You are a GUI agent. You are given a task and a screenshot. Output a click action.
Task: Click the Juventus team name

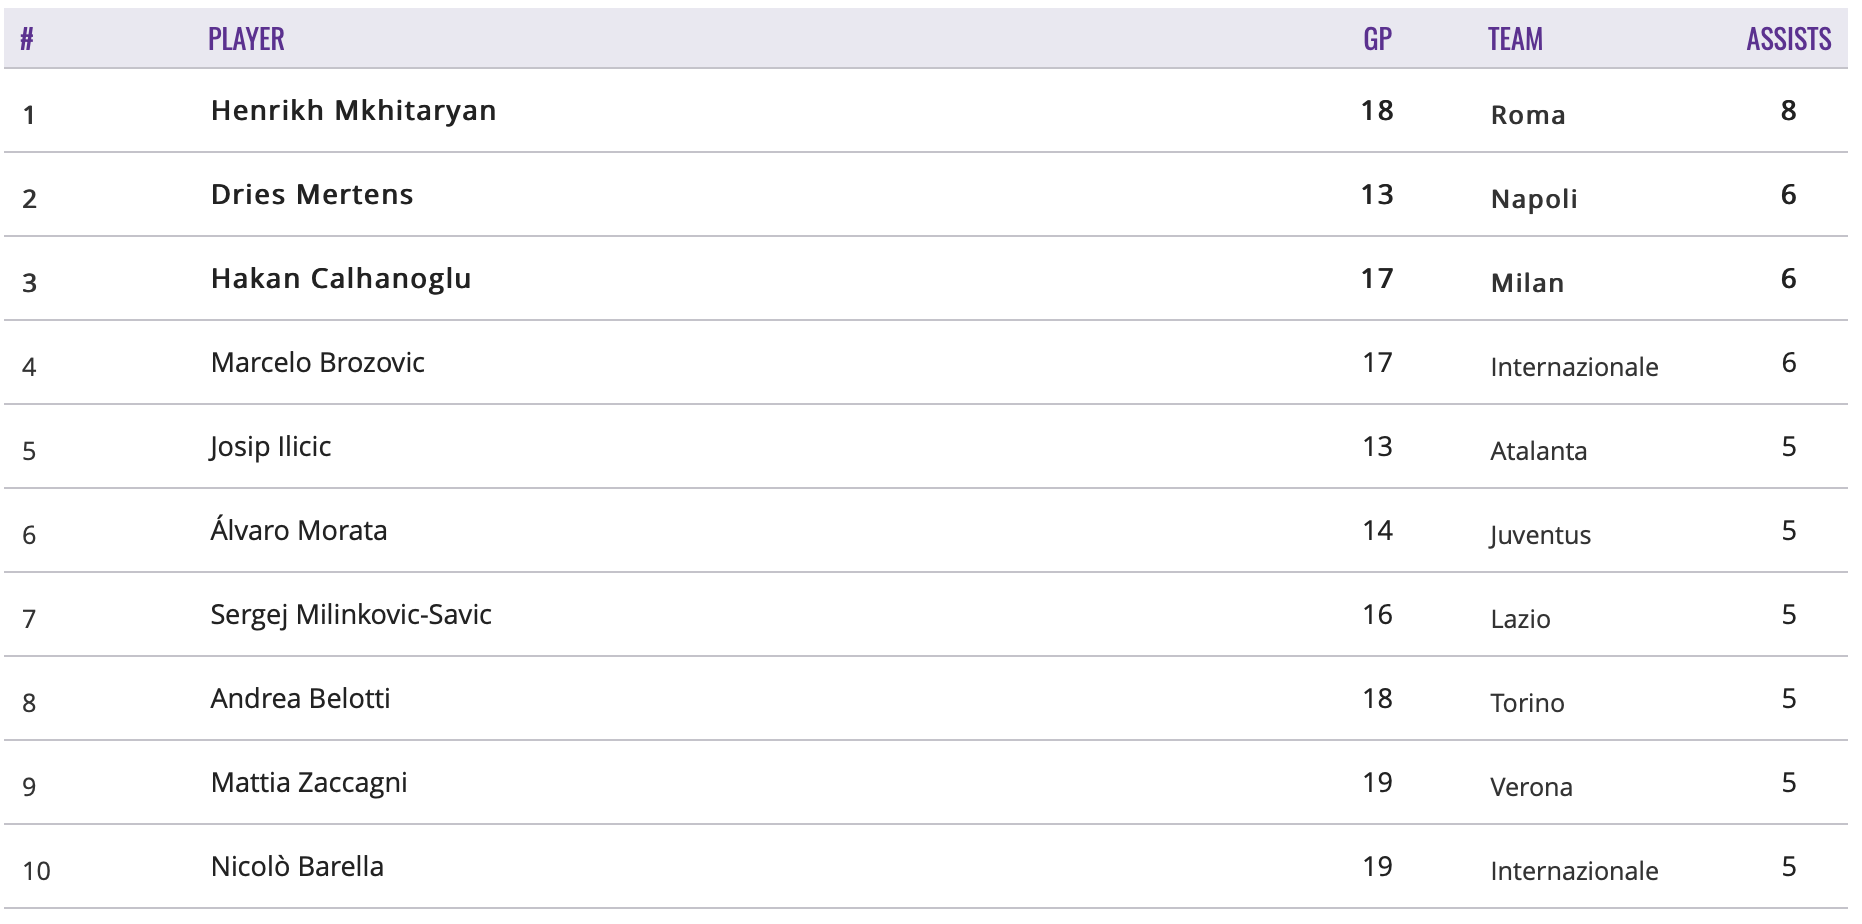(1540, 535)
